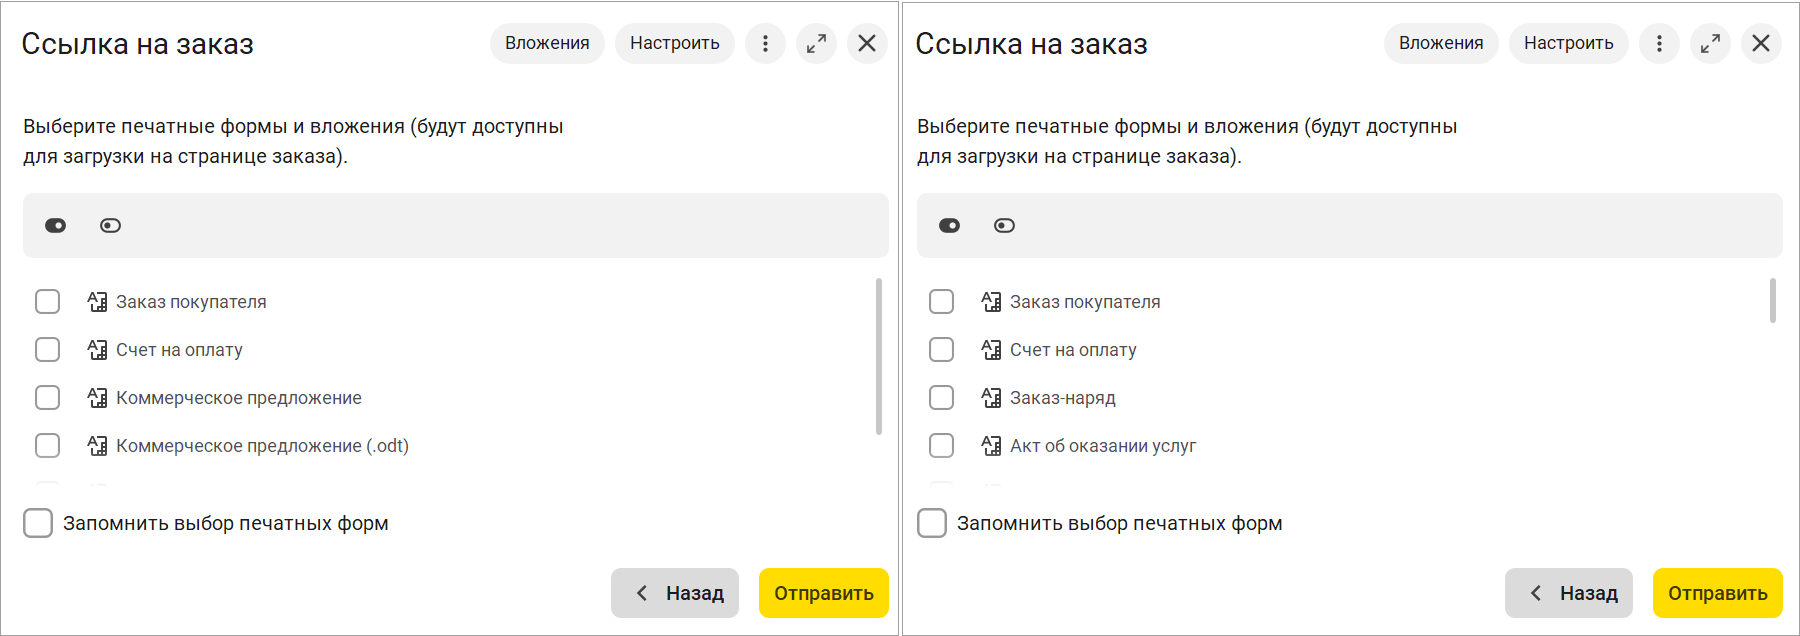The width and height of the screenshot is (1800, 636).
Task: Close the left Ссылка на заказ dialog
Action: click(867, 44)
